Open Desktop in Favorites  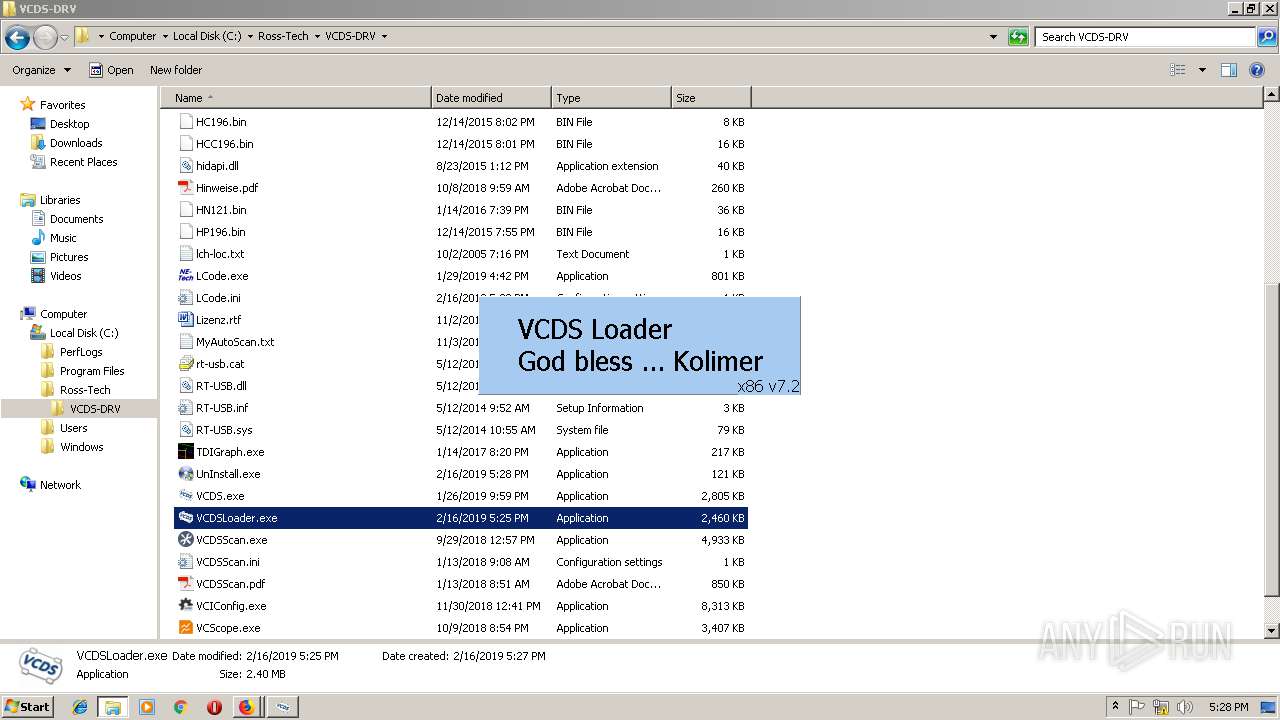69,124
